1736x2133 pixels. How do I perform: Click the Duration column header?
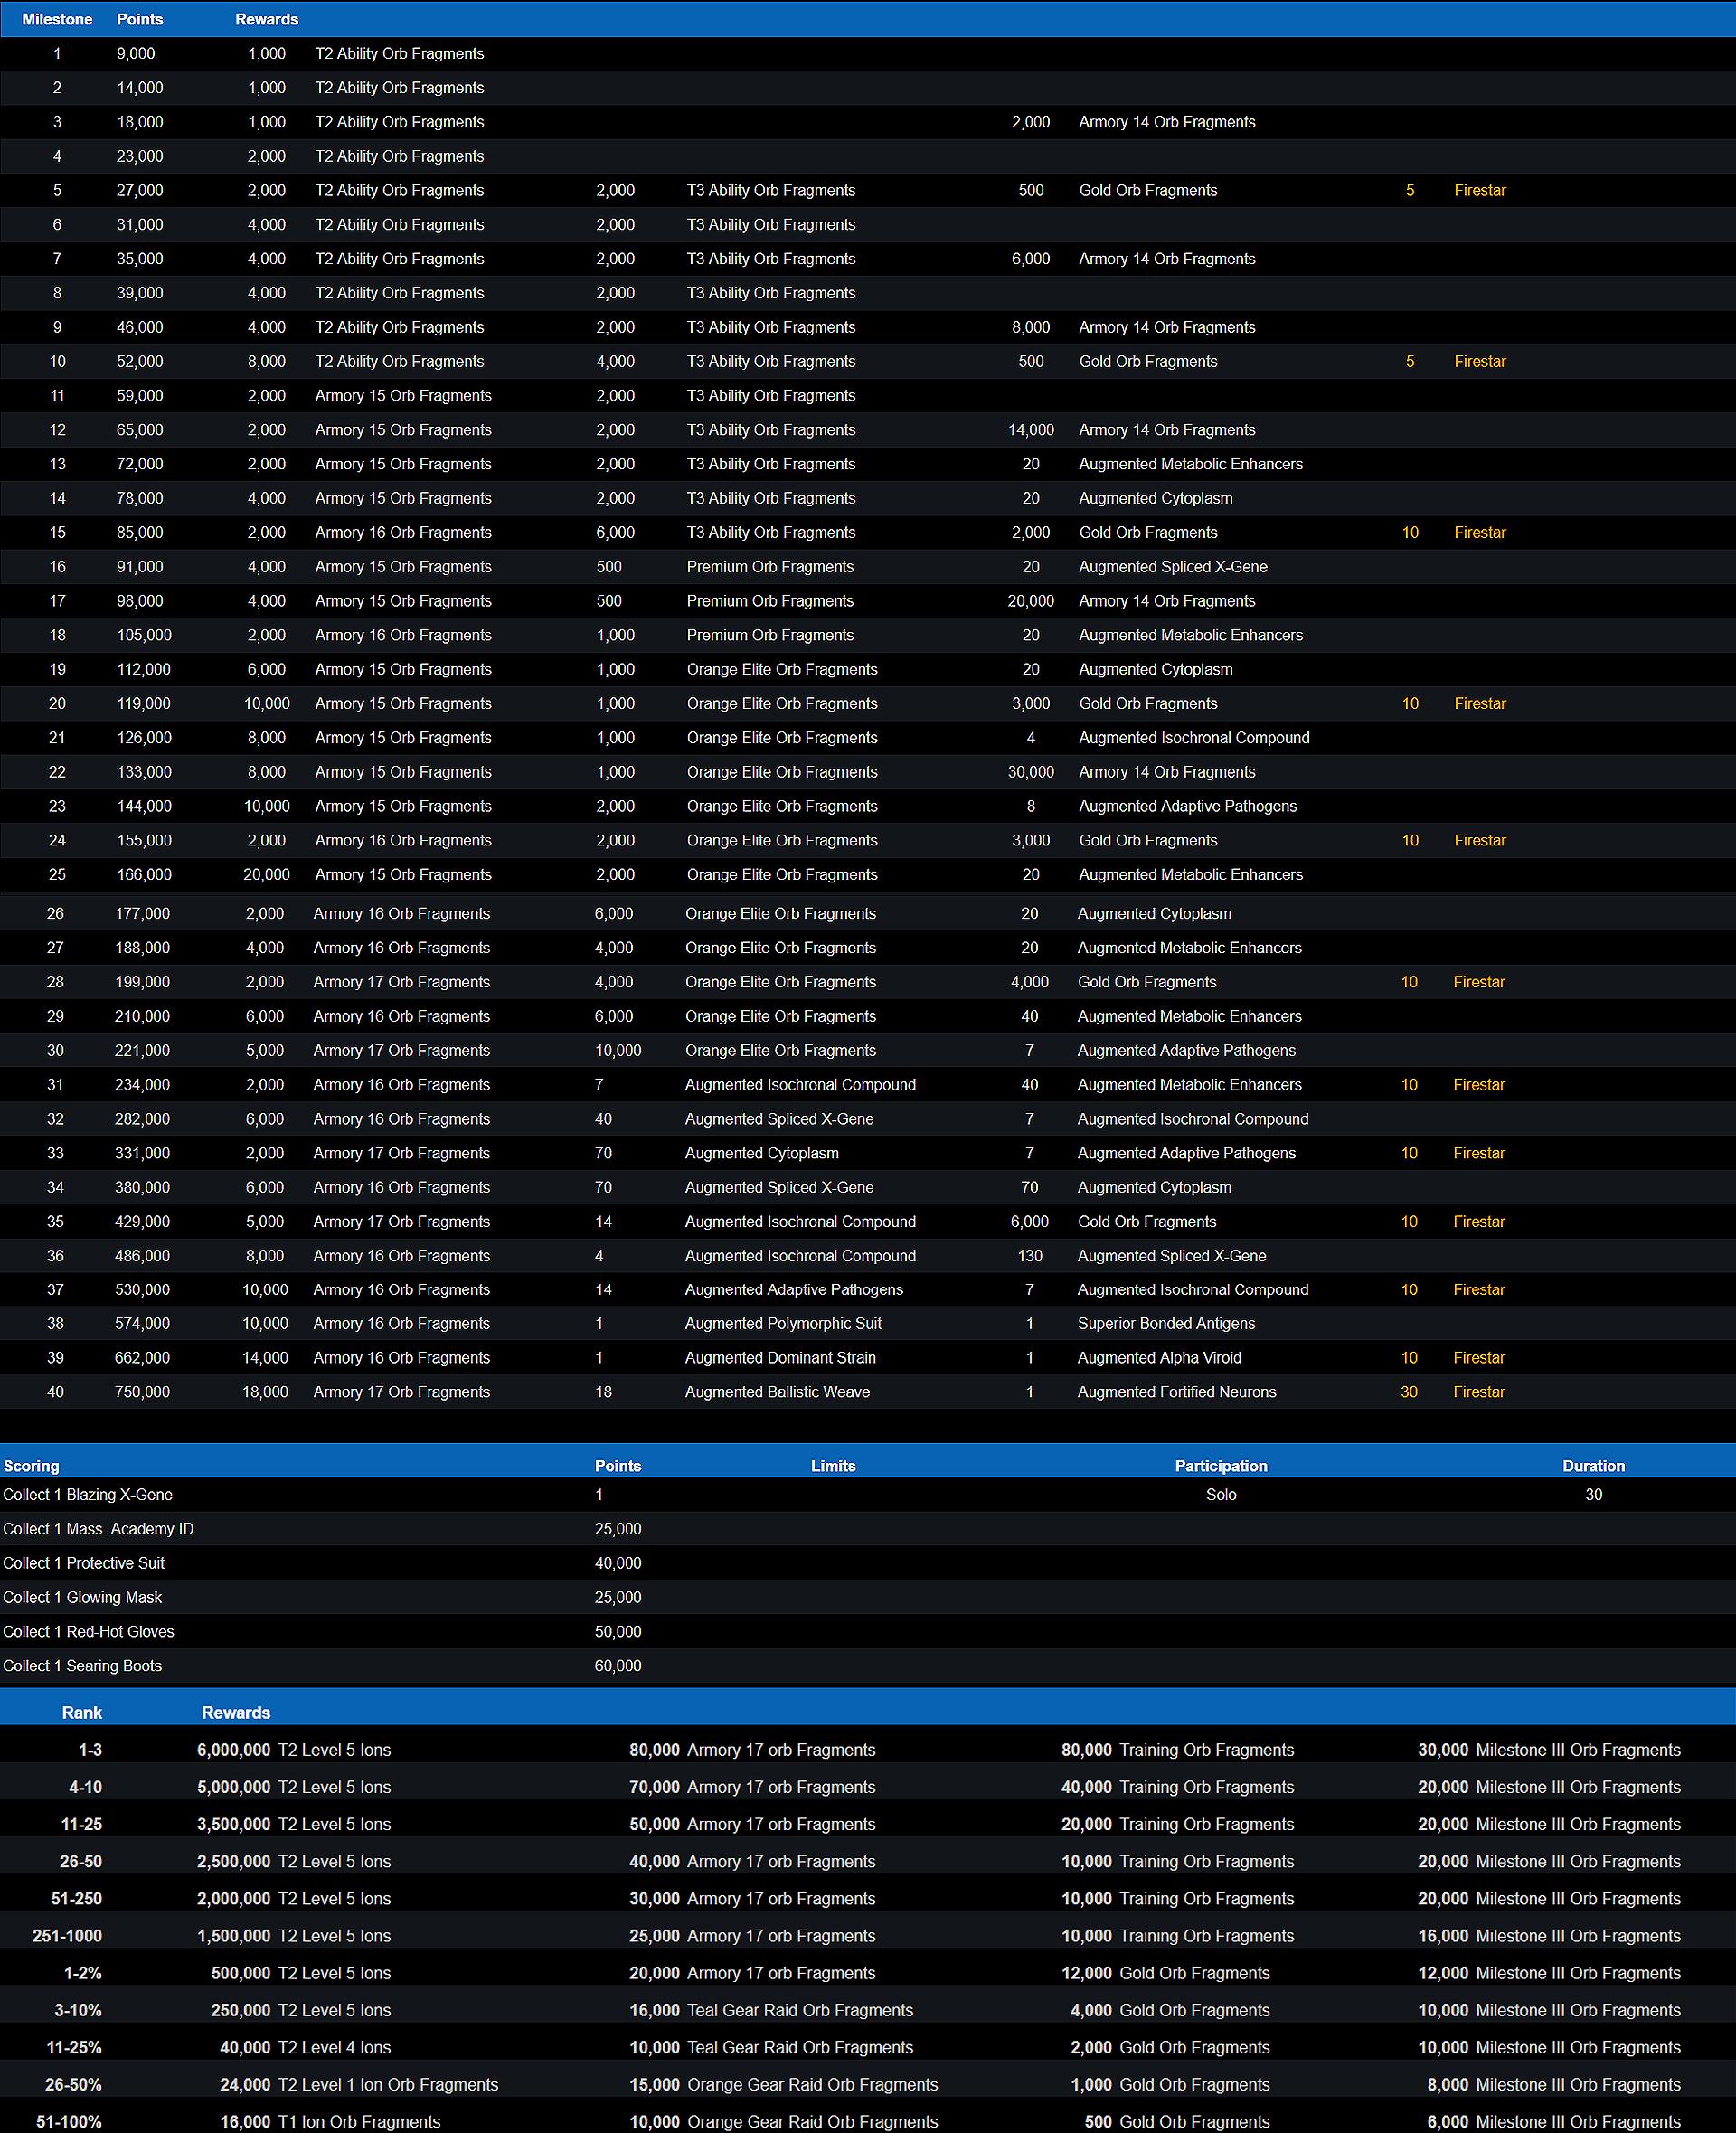pos(1593,1466)
